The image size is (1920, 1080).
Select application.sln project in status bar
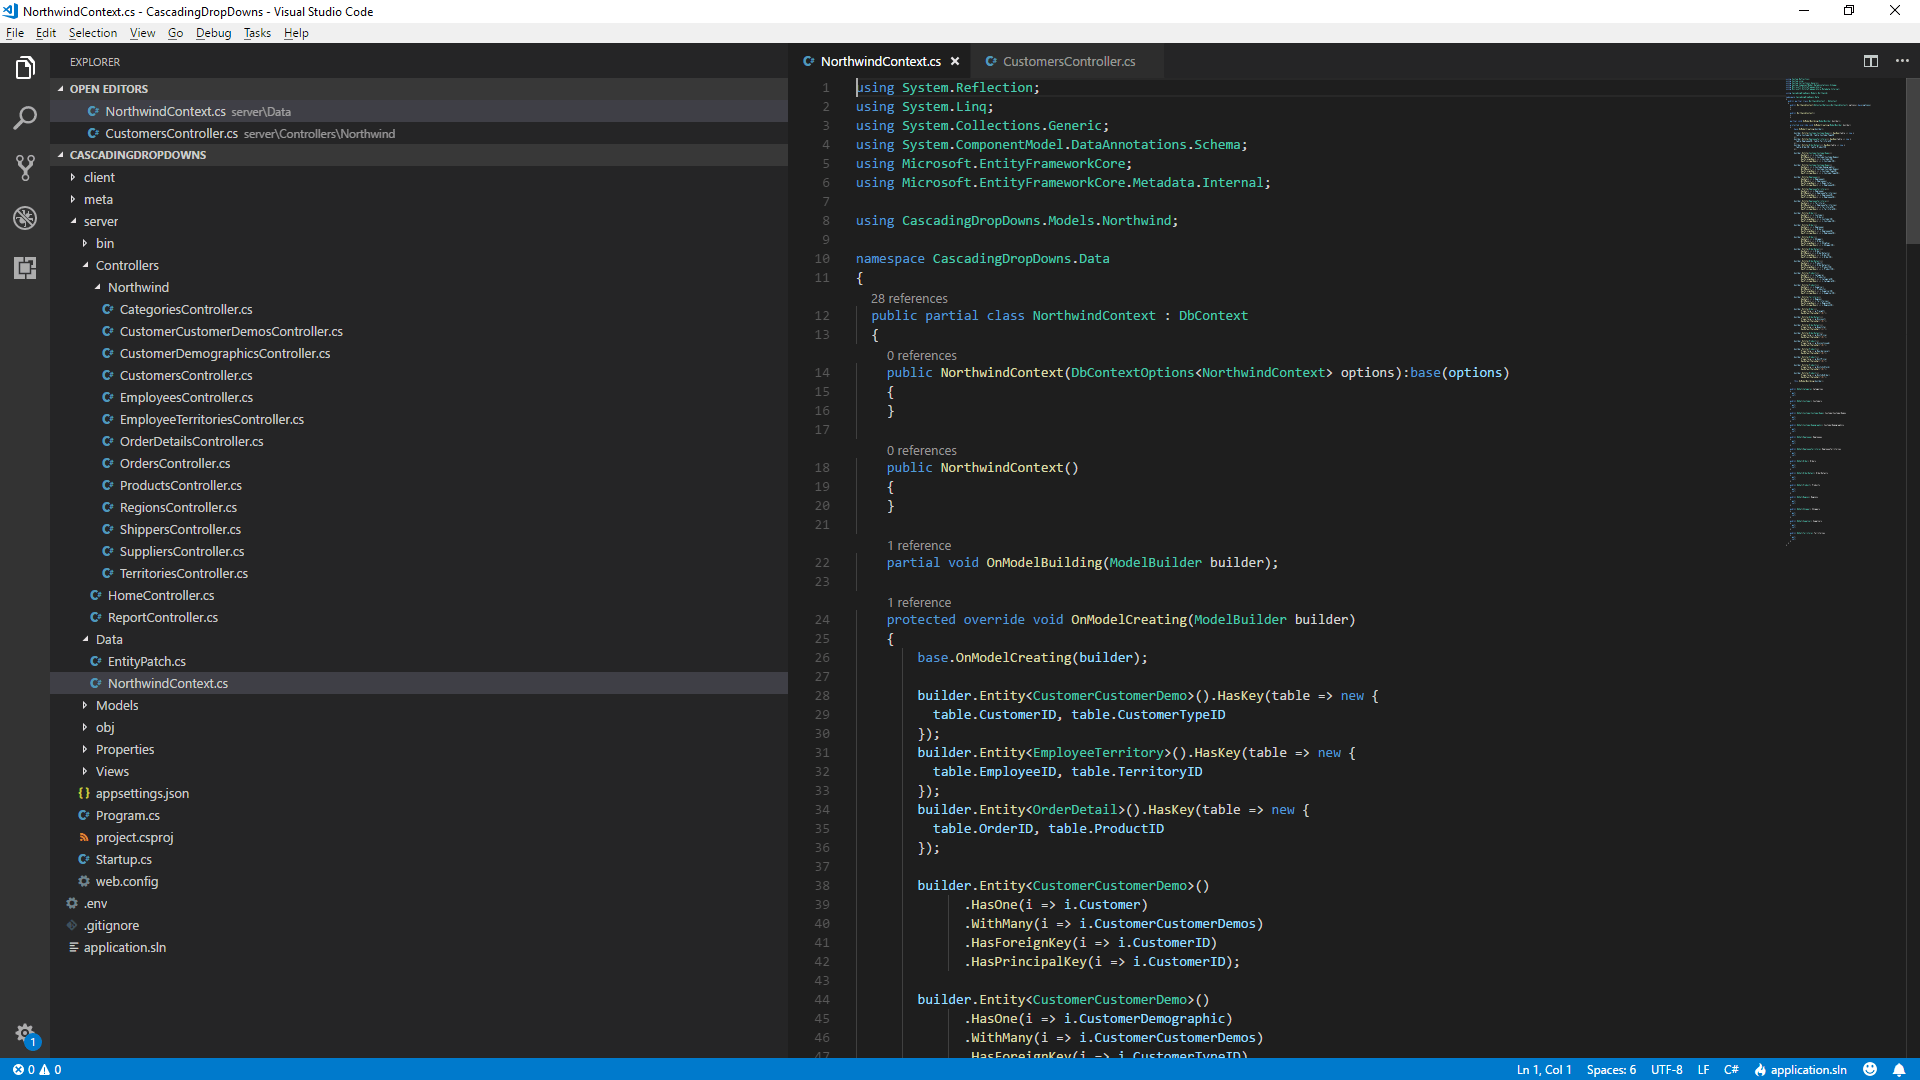pyautogui.click(x=1800, y=1069)
